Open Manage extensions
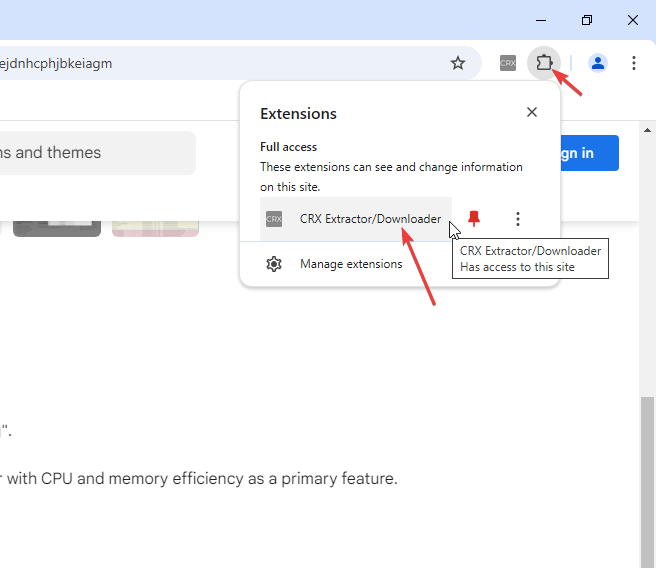This screenshot has width=656, height=568. (350, 264)
